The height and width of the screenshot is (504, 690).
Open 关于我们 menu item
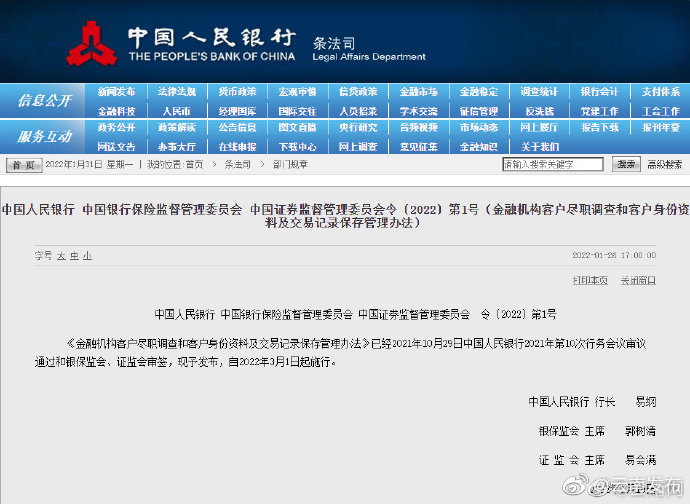pos(540,147)
